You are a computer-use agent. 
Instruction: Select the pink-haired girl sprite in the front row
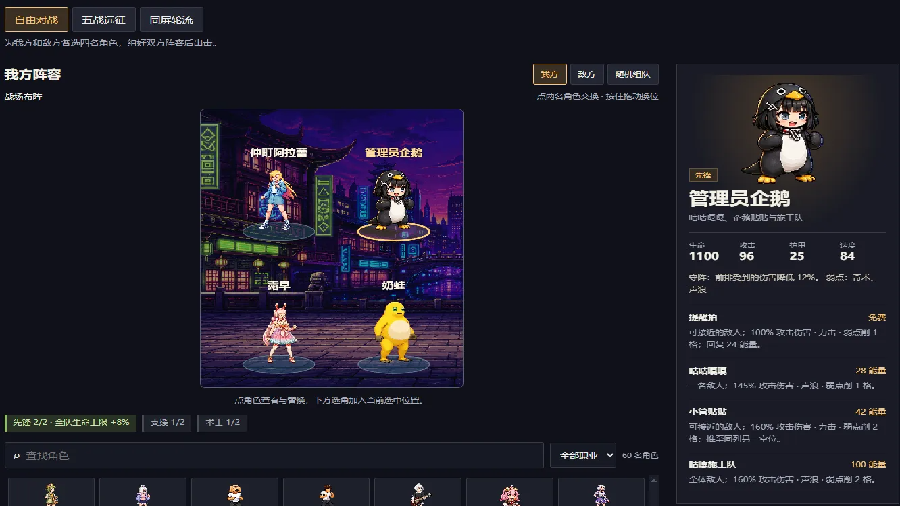(x=279, y=333)
